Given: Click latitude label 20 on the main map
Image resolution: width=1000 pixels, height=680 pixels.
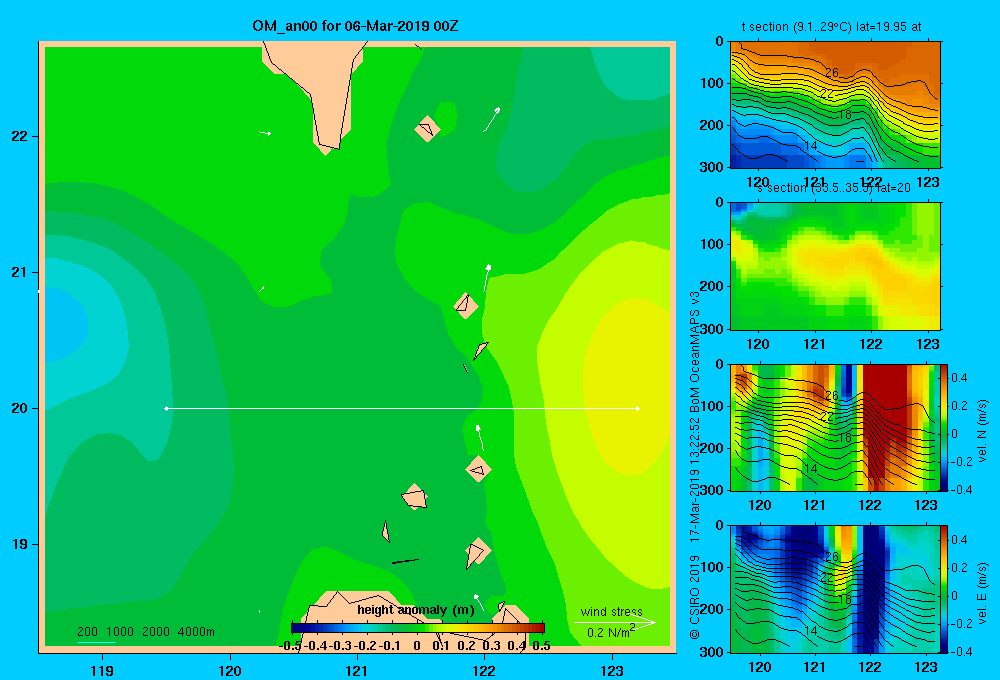Looking at the screenshot, I should click(20, 408).
